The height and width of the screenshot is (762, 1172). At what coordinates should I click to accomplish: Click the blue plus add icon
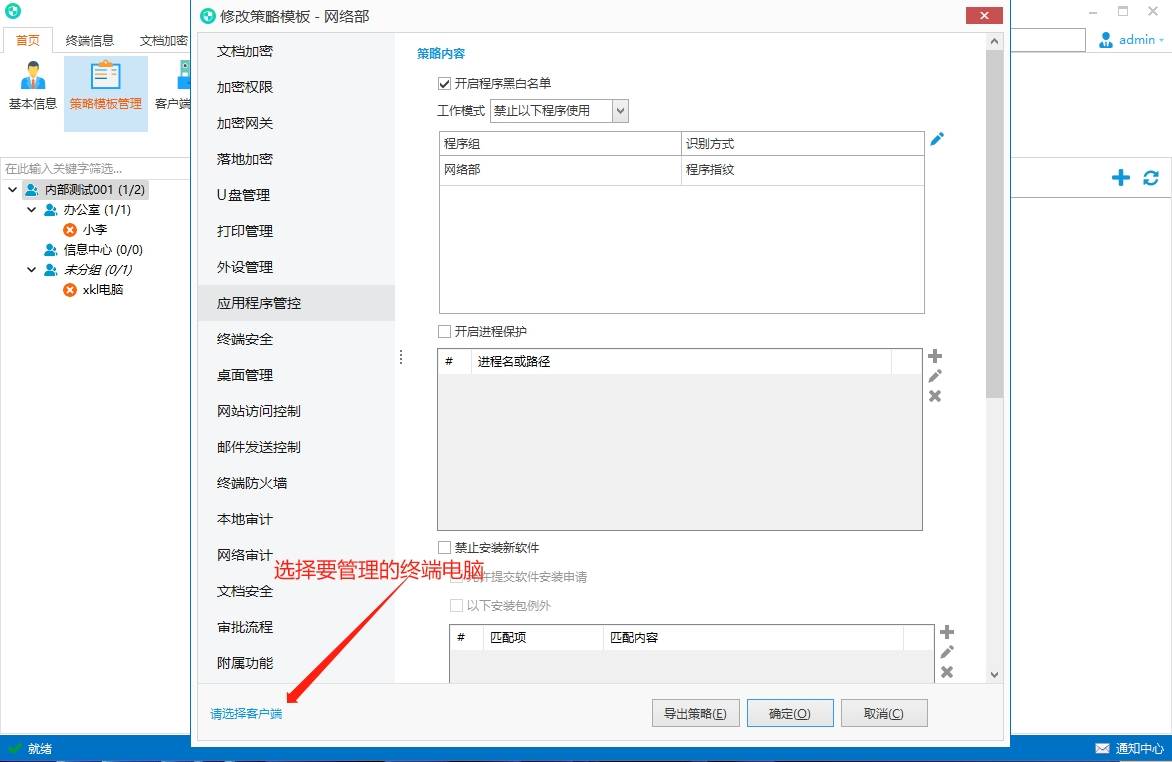(x=1120, y=178)
